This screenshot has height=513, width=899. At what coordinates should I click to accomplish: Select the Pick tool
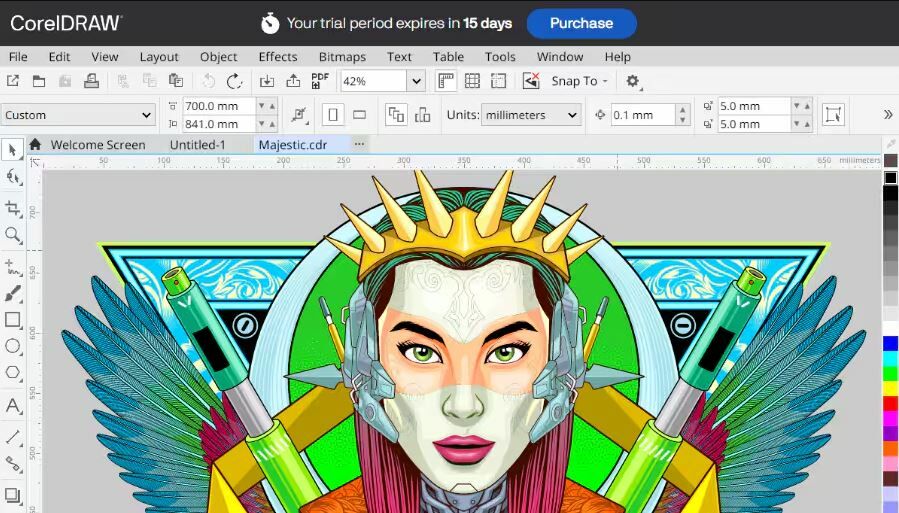[x=12, y=150]
